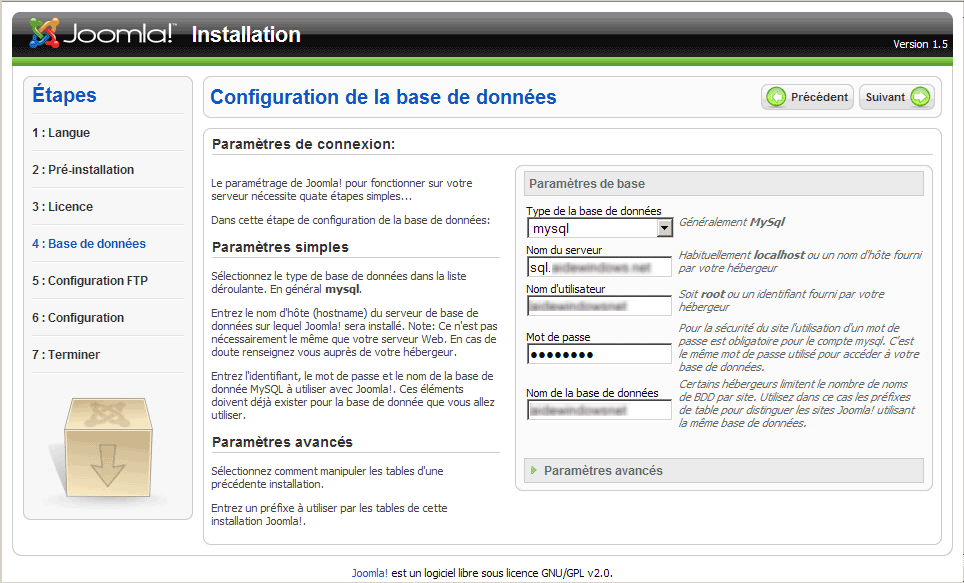Click the 'Version 1.5' text in header
This screenshot has width=964, height=583.
[920, 44]
